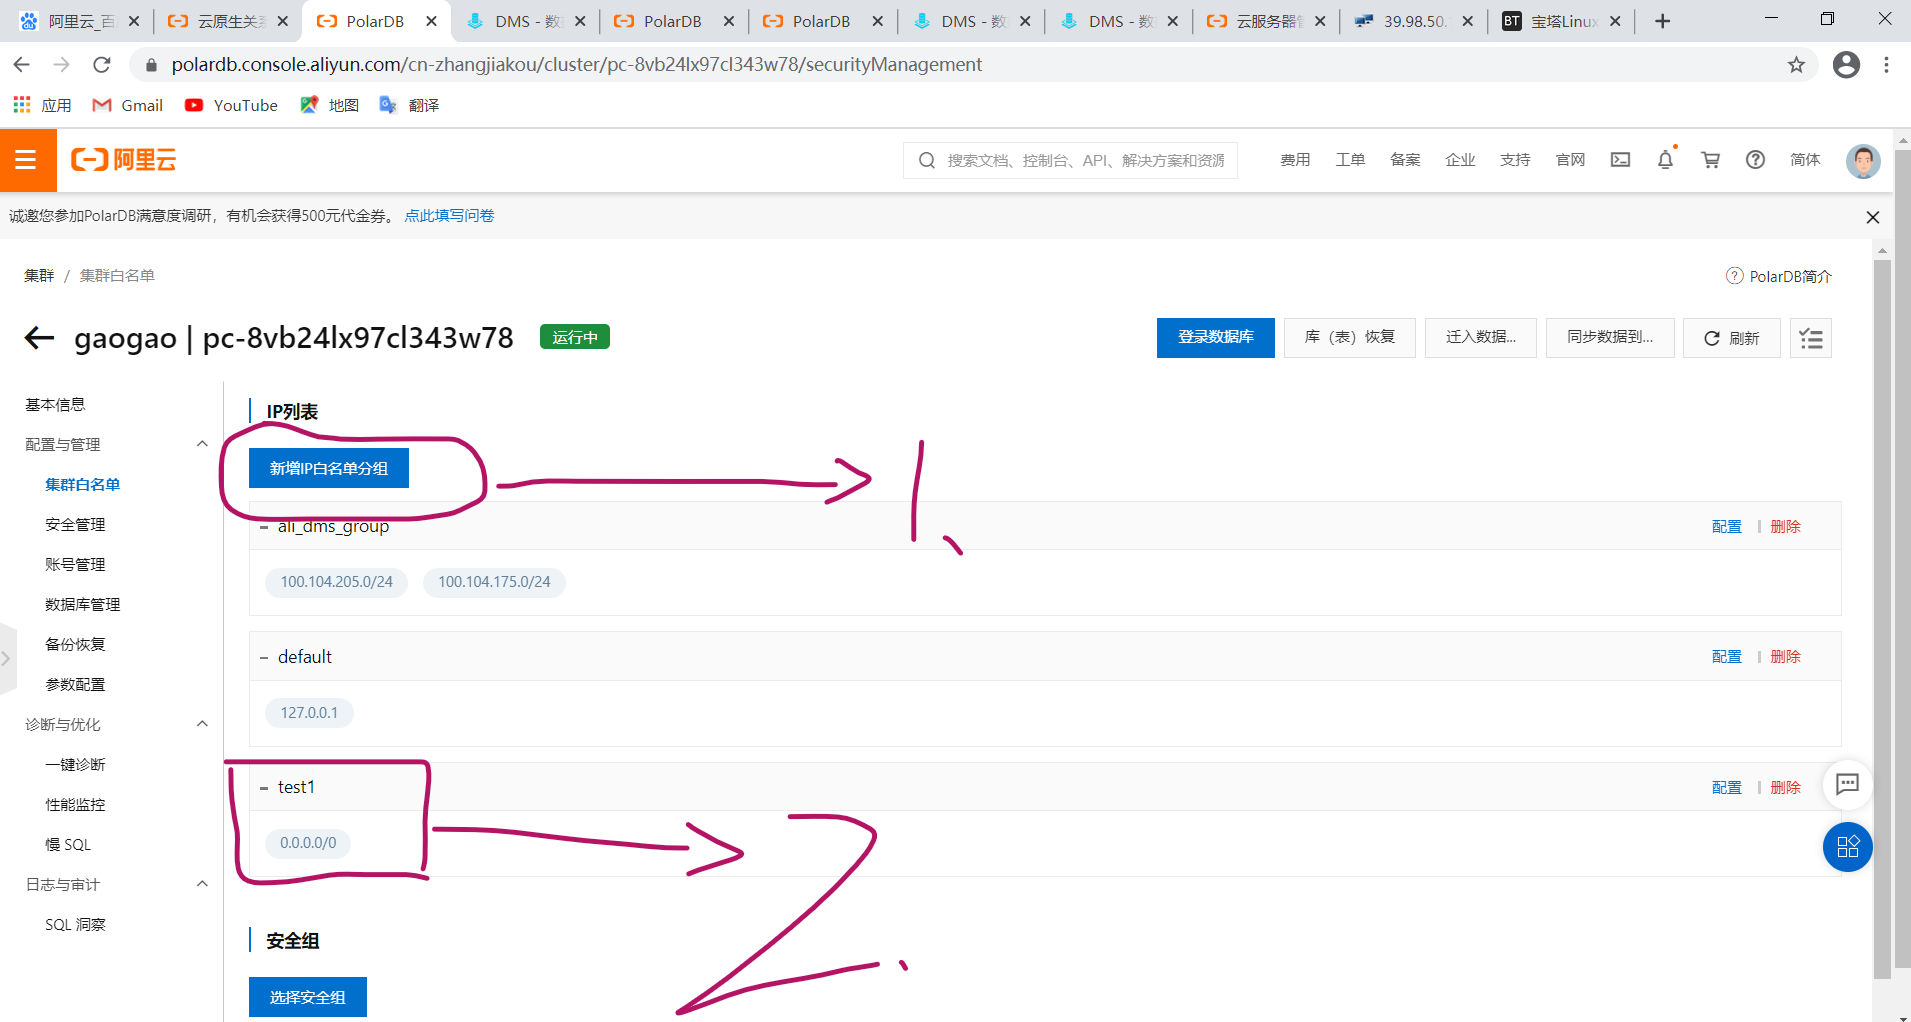The height and width of the screenshot is (1022, 1911).
Task: Open the 翻译 translate bookmark
Action: [x=409, y=105]
